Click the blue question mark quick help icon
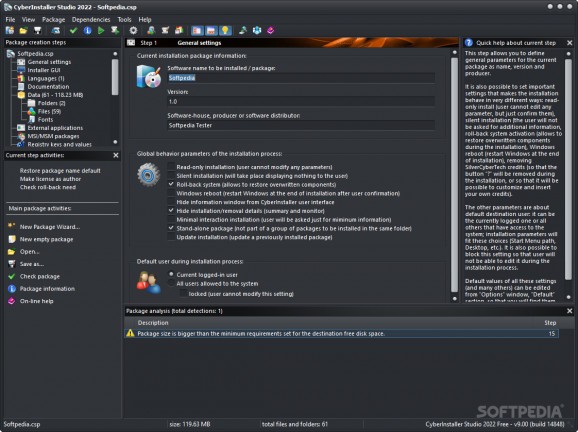 (469, 43)
